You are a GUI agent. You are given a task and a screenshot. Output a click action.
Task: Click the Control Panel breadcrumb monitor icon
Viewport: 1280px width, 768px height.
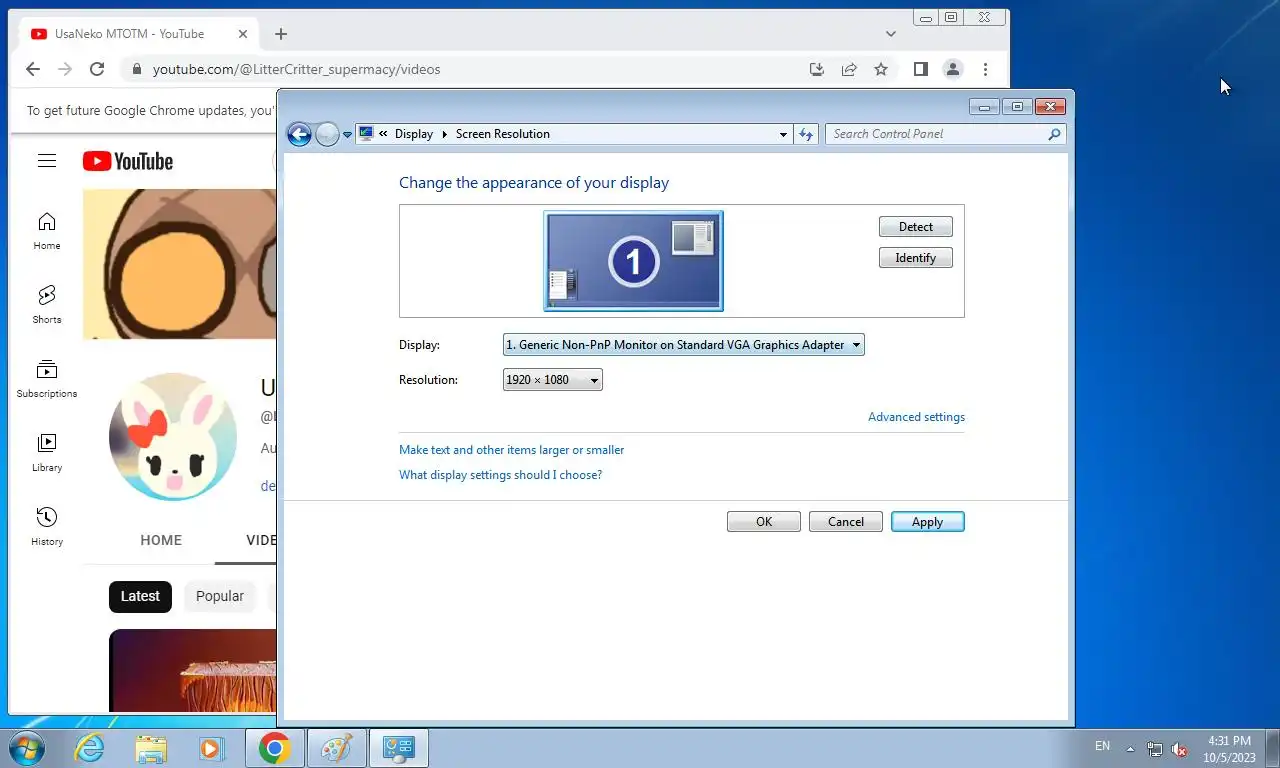366,134
